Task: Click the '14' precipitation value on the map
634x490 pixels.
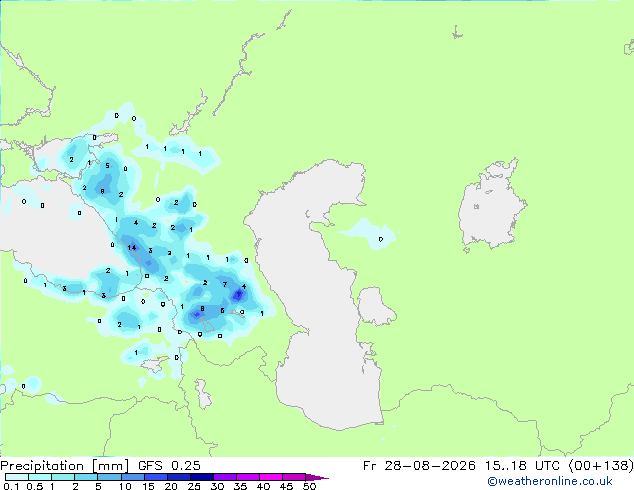Action: 131,247
